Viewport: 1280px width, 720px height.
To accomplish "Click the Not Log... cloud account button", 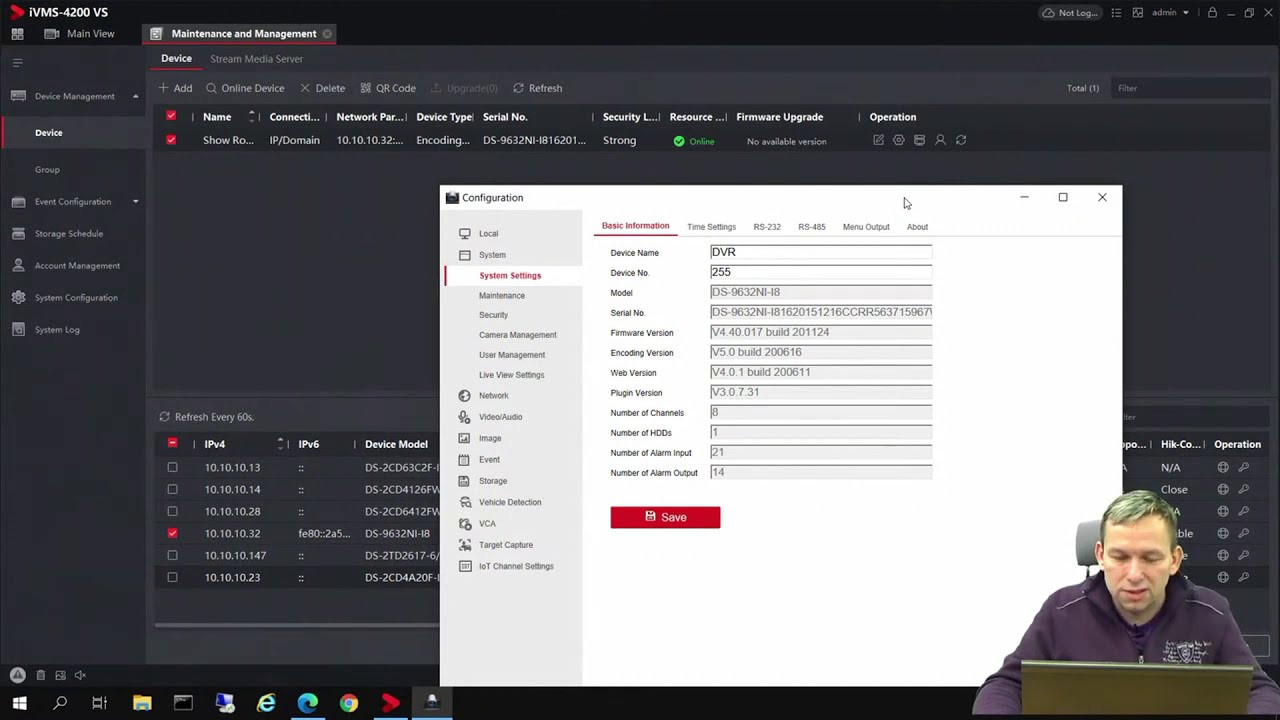I will (1069, 13).
